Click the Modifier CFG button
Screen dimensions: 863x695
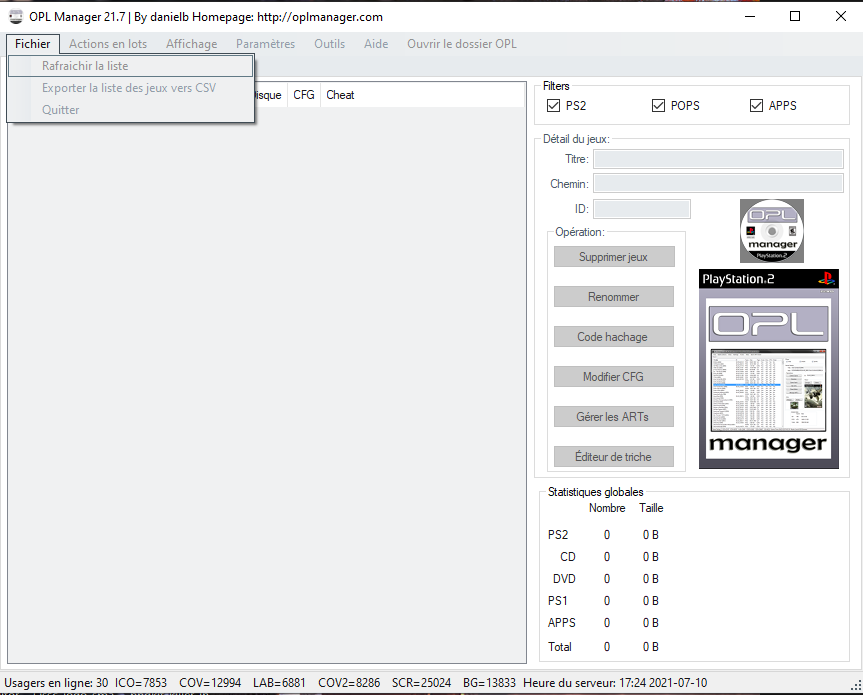coord(614,377)
